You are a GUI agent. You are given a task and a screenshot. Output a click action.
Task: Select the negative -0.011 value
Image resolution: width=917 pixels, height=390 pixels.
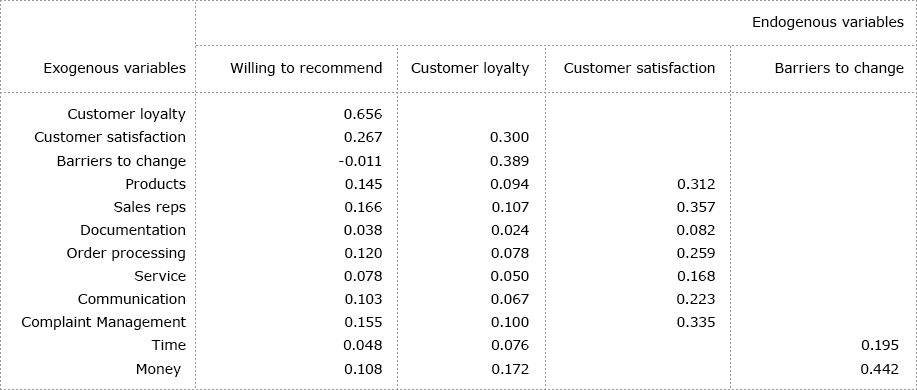(x=360, y=161)
